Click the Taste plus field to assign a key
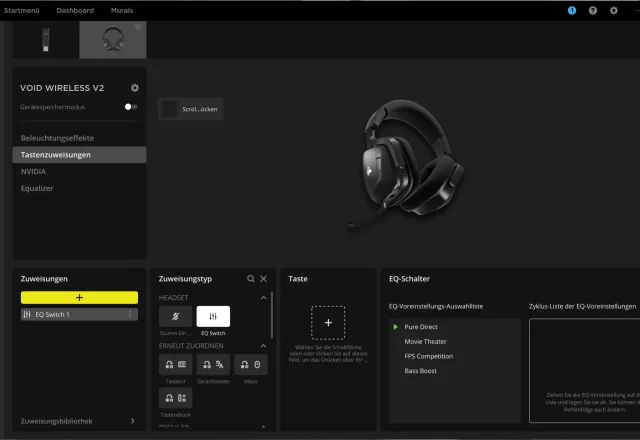 (x=328, y=323)
